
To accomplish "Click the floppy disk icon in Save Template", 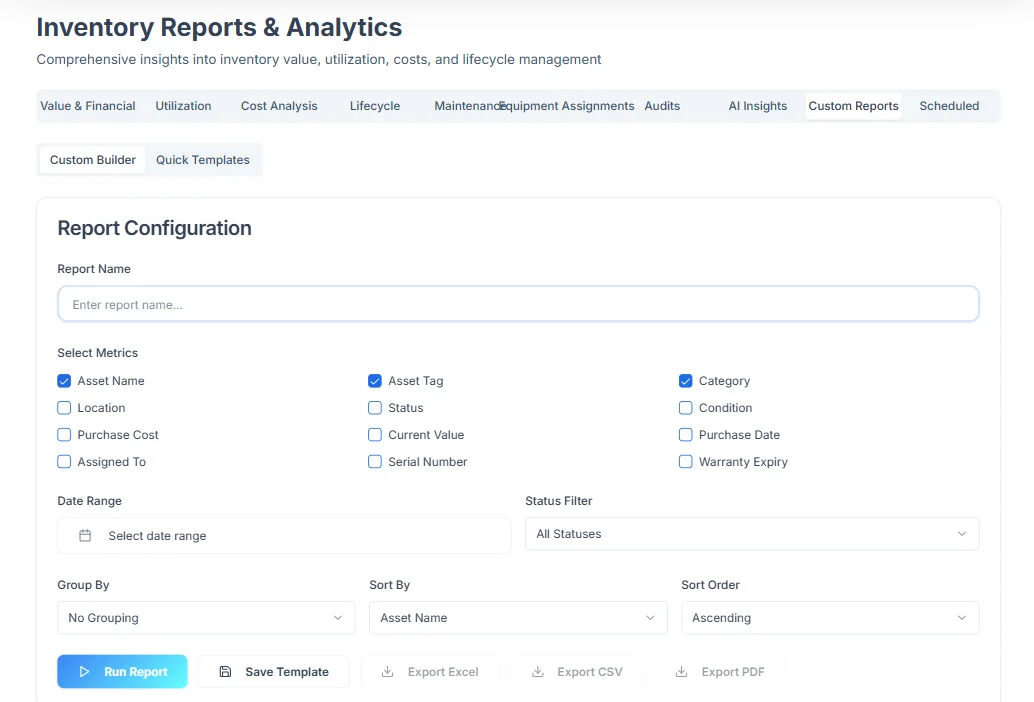I will point(226,672).
